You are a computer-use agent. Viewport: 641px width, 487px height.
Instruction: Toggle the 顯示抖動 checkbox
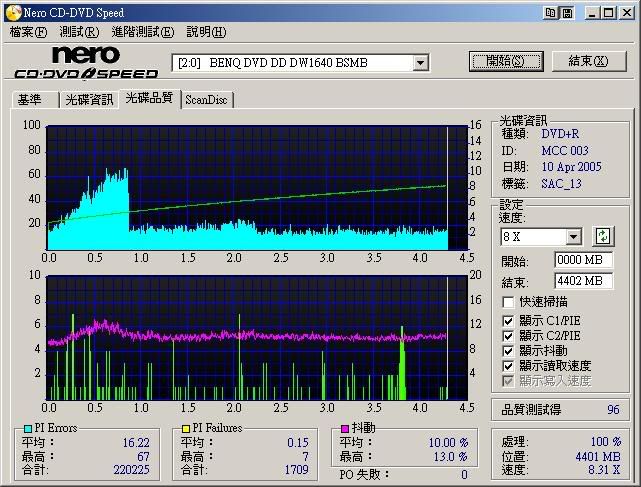pyautogui.click(x=508, y=351)
